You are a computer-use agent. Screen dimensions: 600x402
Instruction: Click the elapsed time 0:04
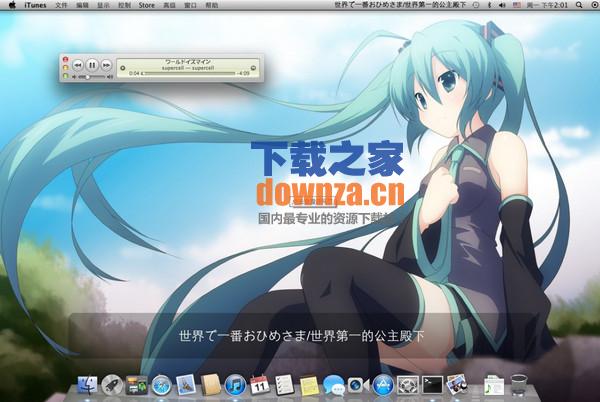134,73
